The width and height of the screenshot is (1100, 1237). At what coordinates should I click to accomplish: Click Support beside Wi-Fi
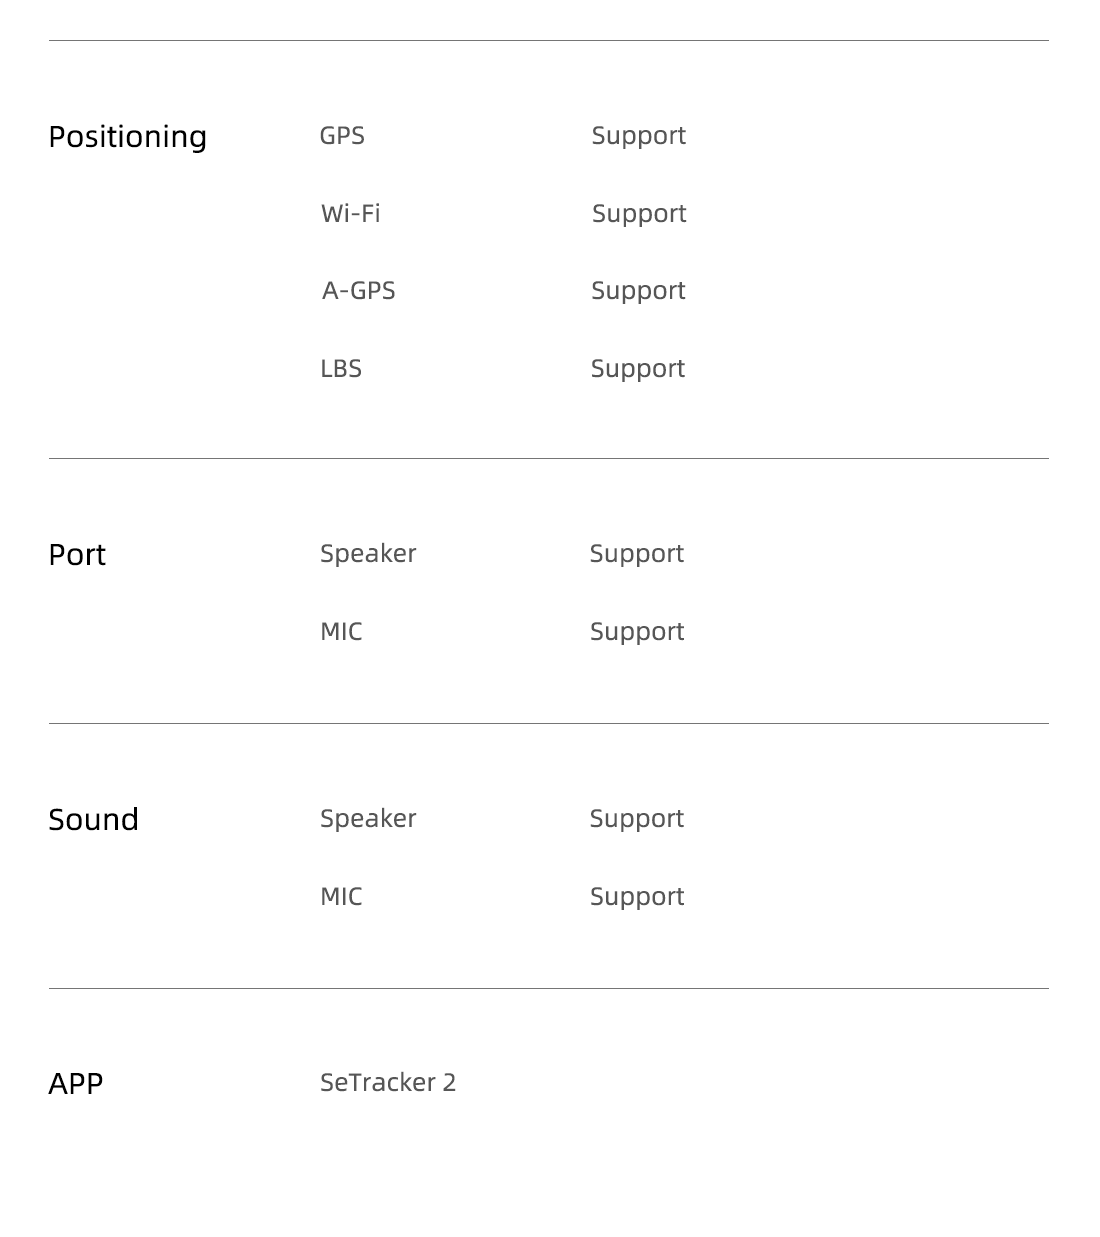tap(639, 214)
